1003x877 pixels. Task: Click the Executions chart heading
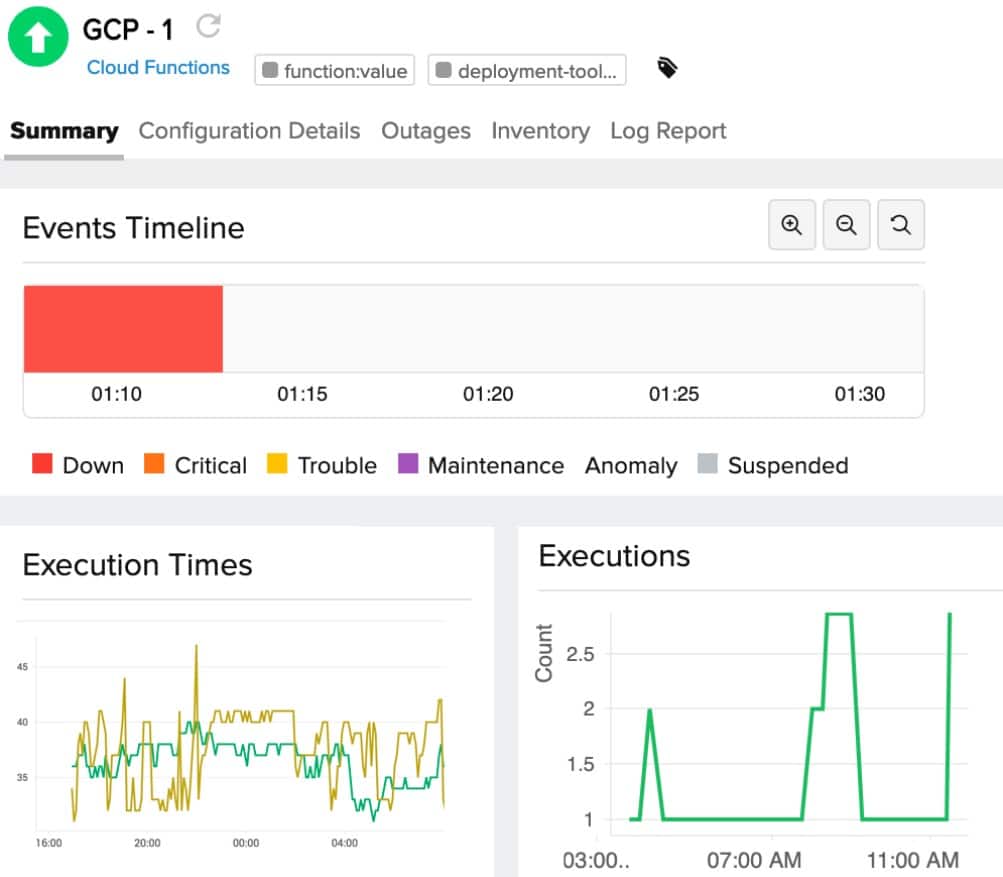[614, 555]
